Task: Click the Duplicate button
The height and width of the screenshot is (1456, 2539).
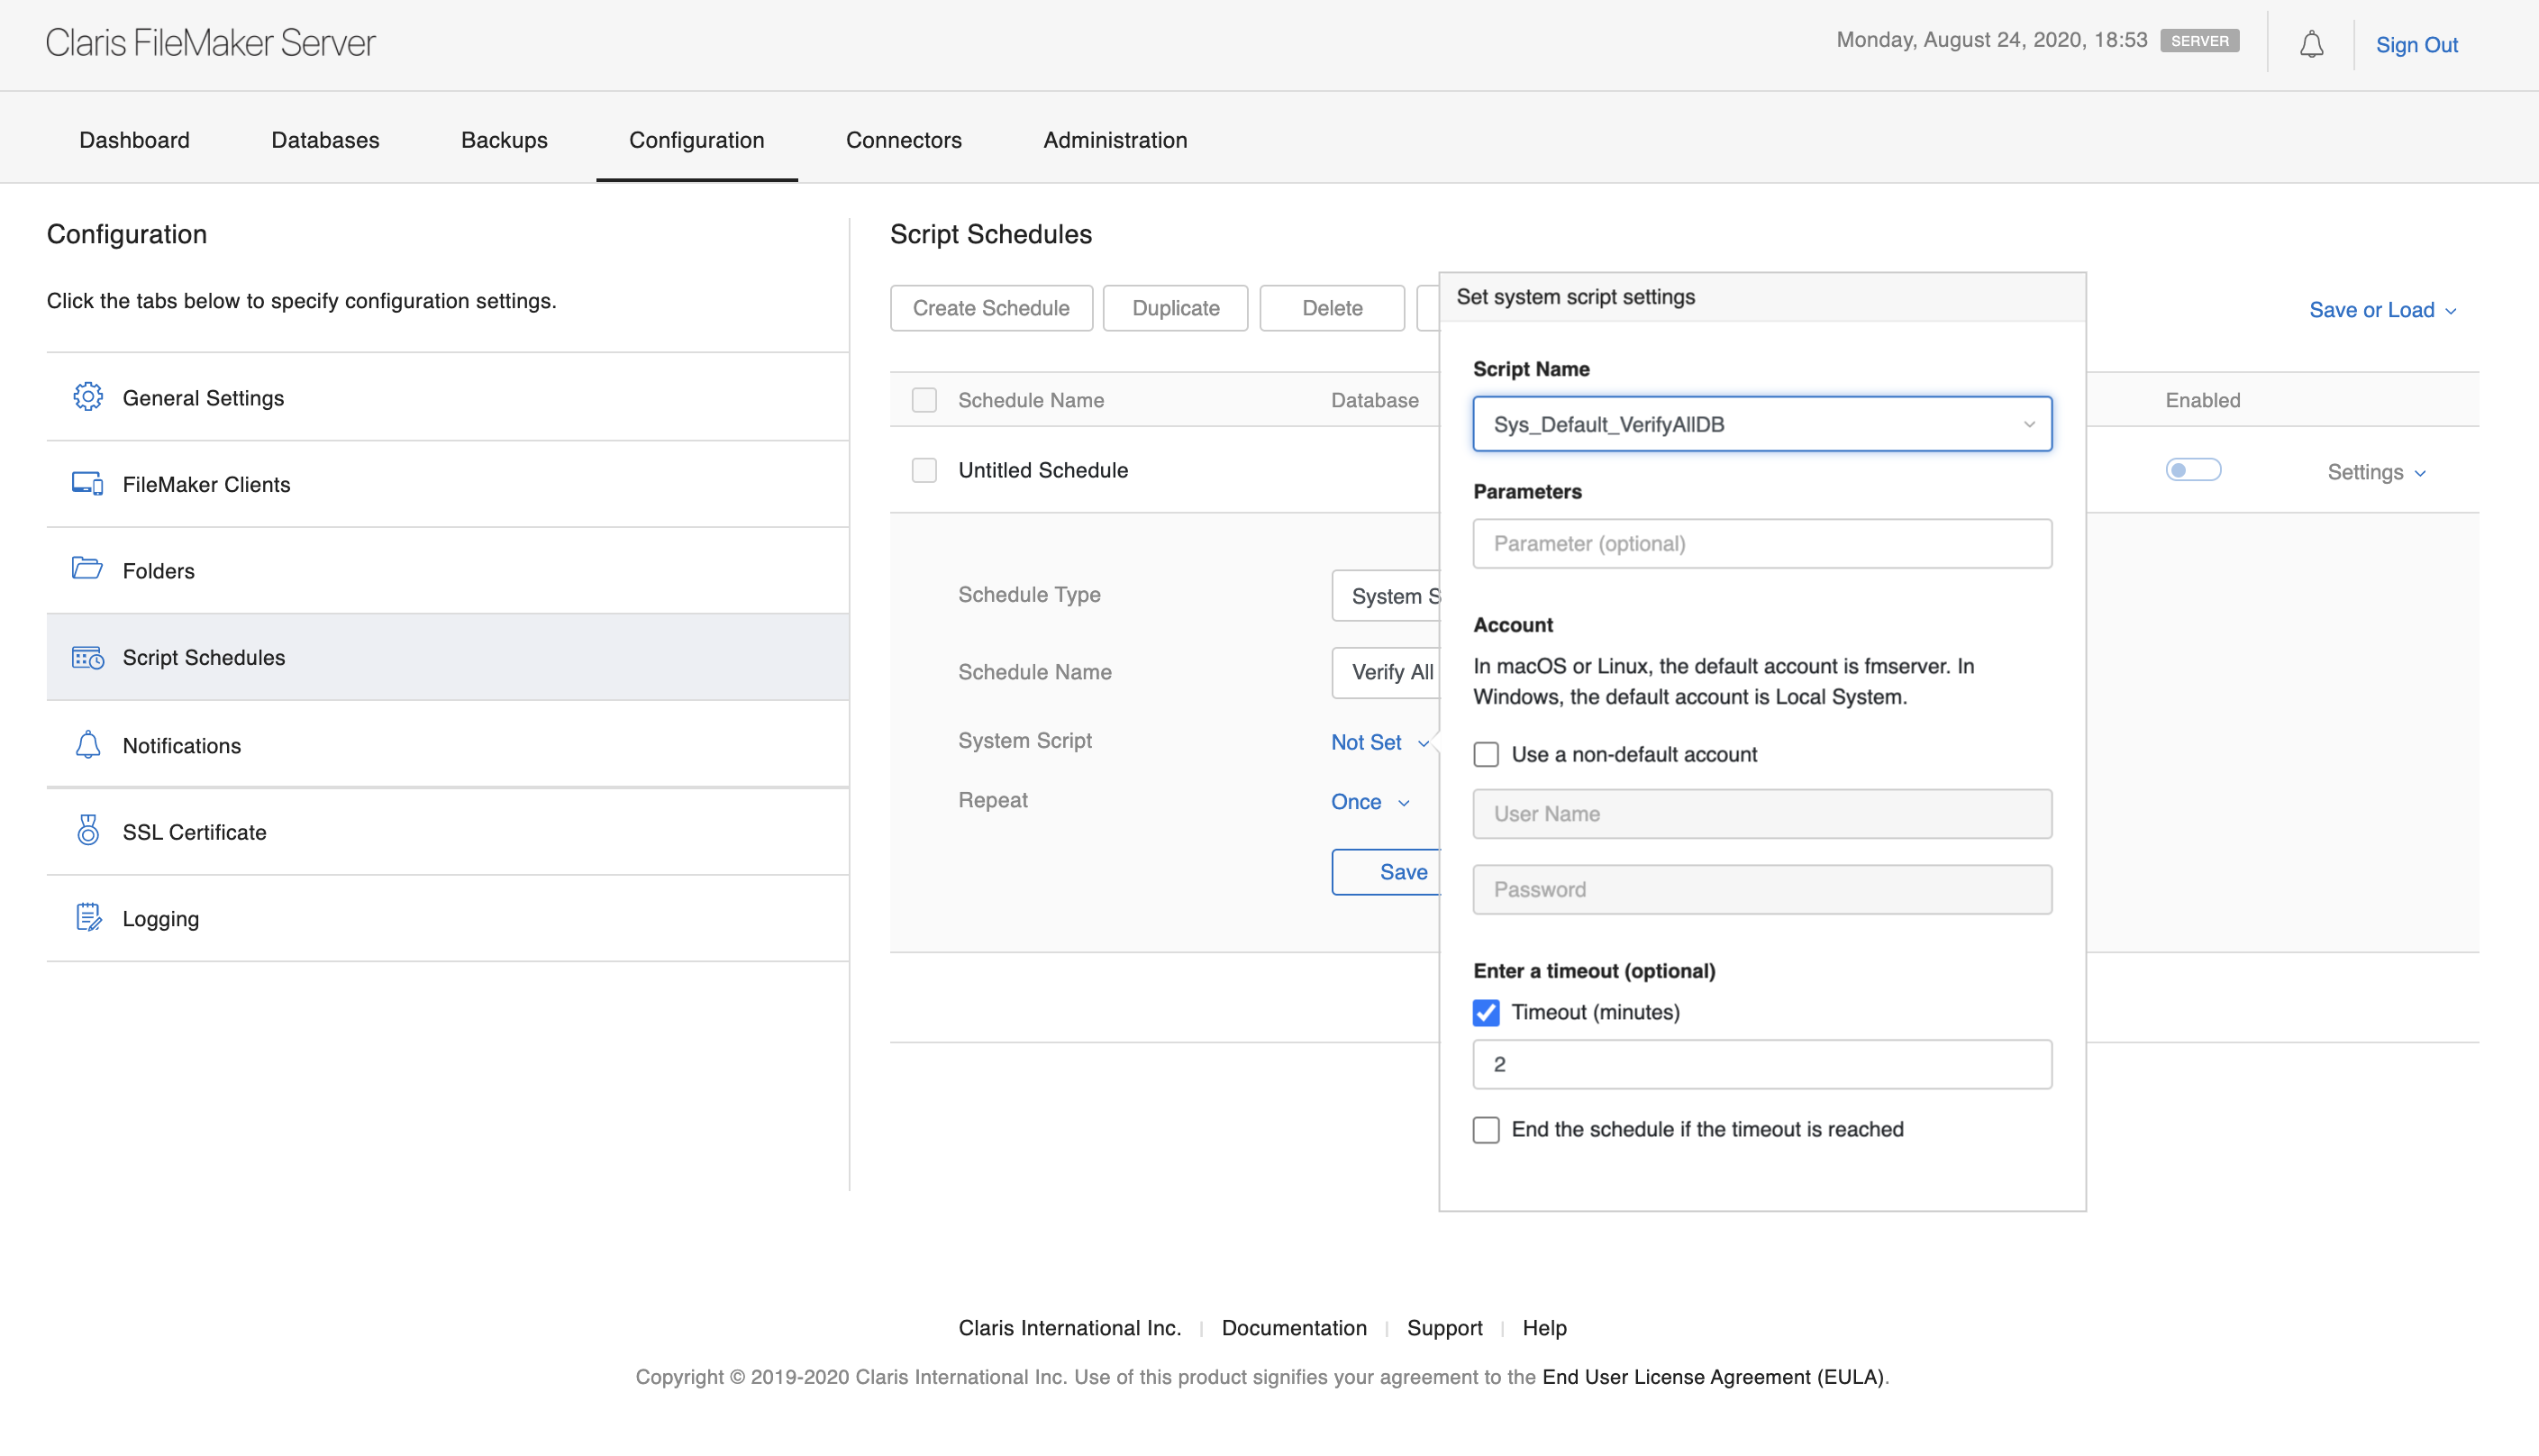Action: [x=1175, y=308]
